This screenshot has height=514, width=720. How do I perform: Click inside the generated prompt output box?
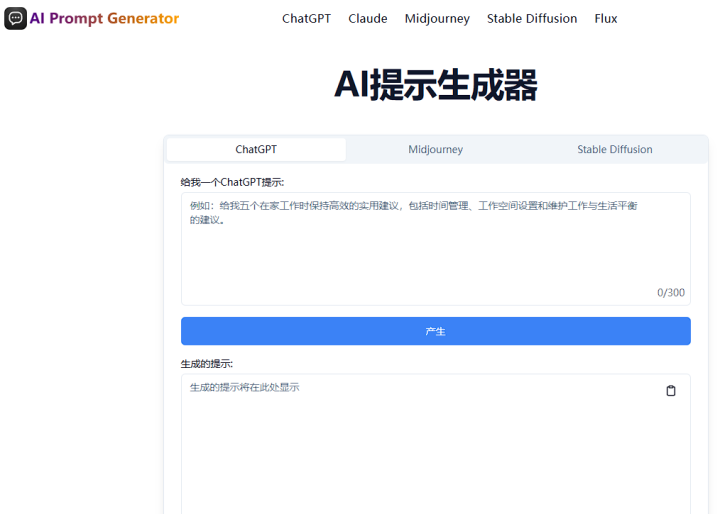[435, 450]
